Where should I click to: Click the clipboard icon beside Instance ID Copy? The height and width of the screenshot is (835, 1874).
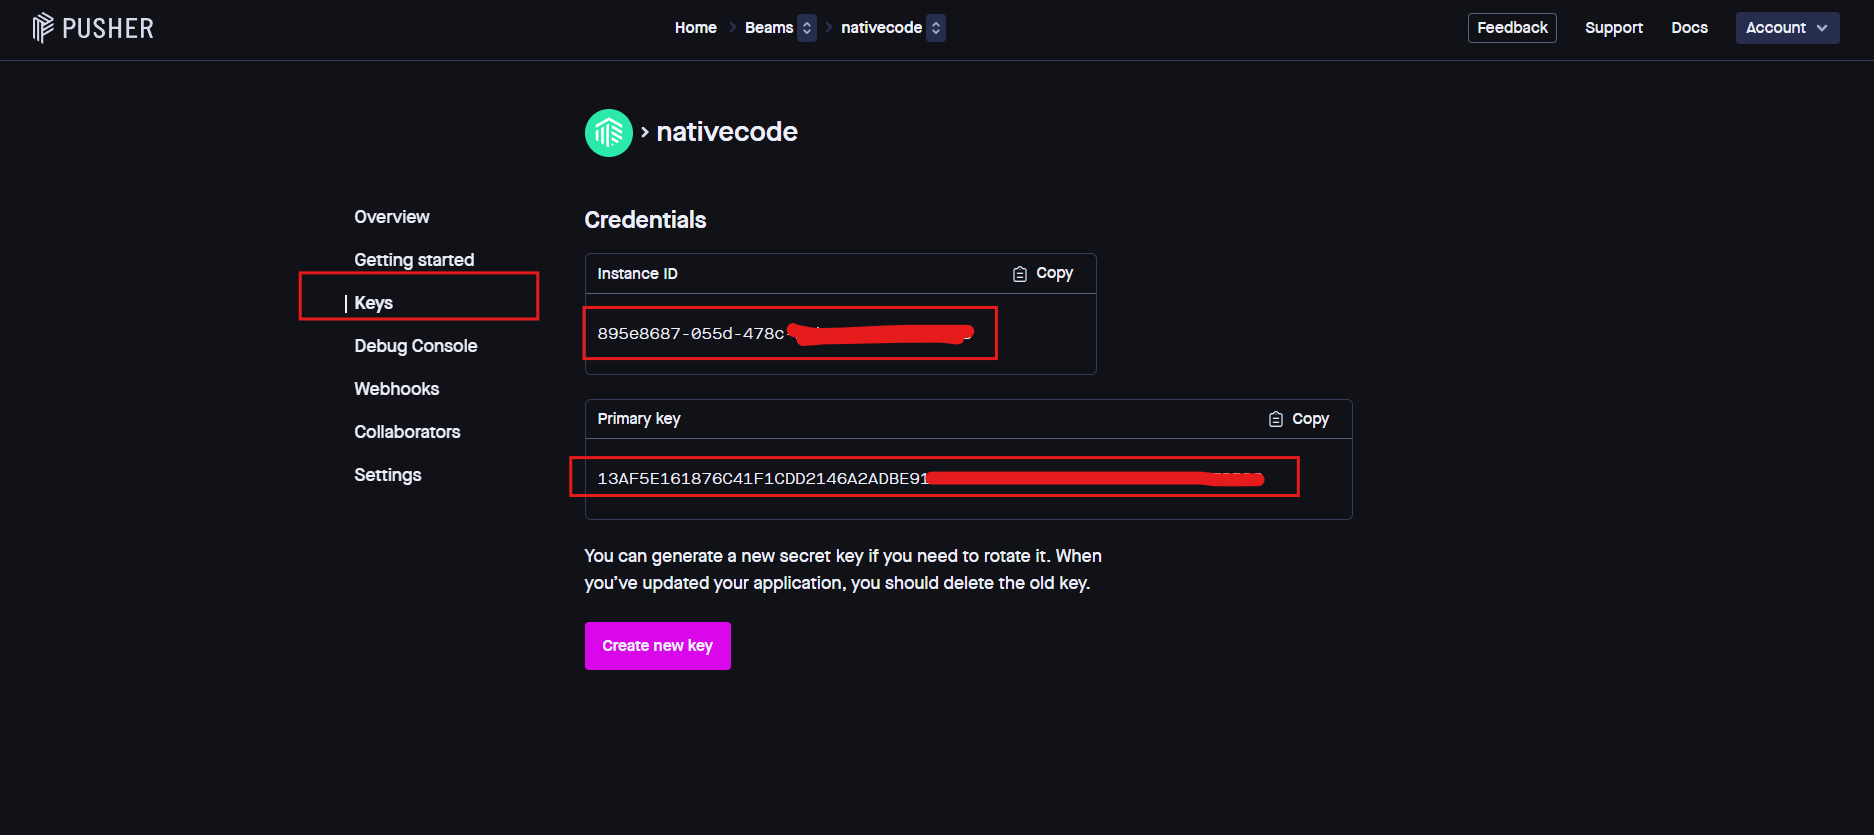click(1019, 274)
